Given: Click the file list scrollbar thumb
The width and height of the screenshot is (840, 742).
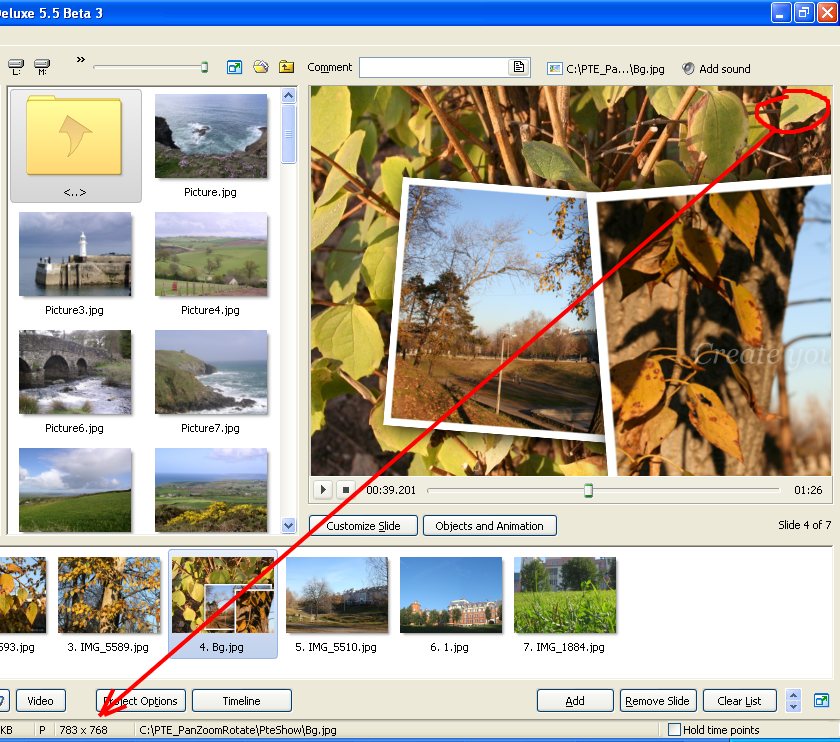Looking at the screenshot, I should (288, 134).
